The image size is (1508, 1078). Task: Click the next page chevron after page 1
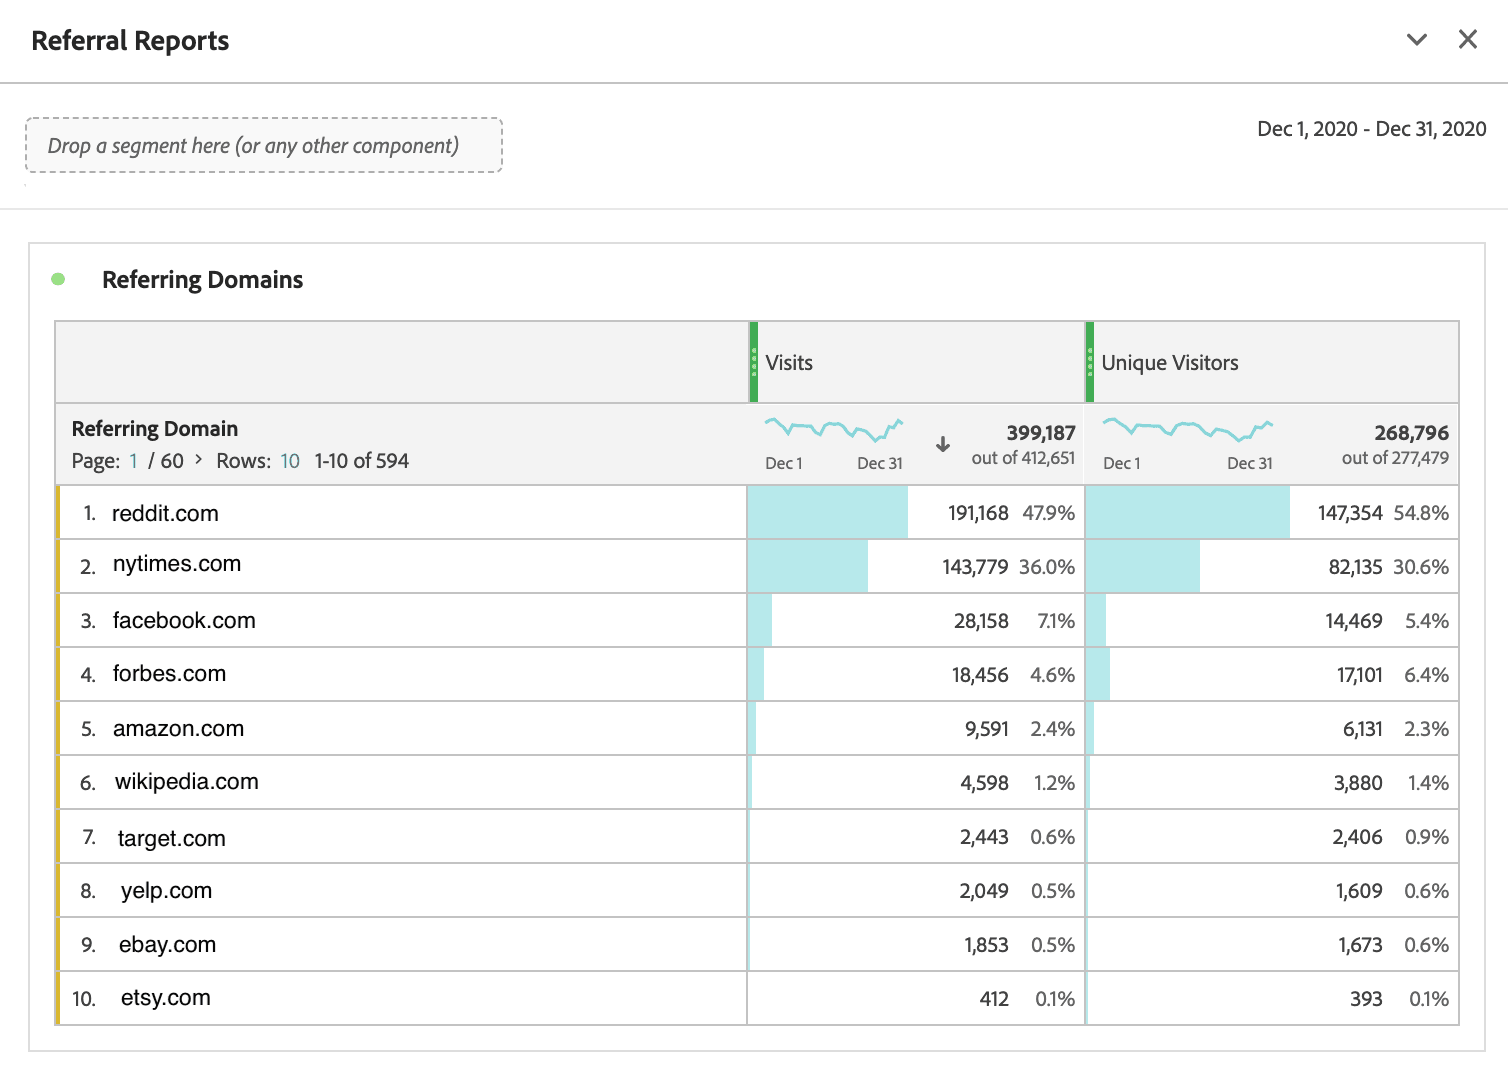(198, 461)
